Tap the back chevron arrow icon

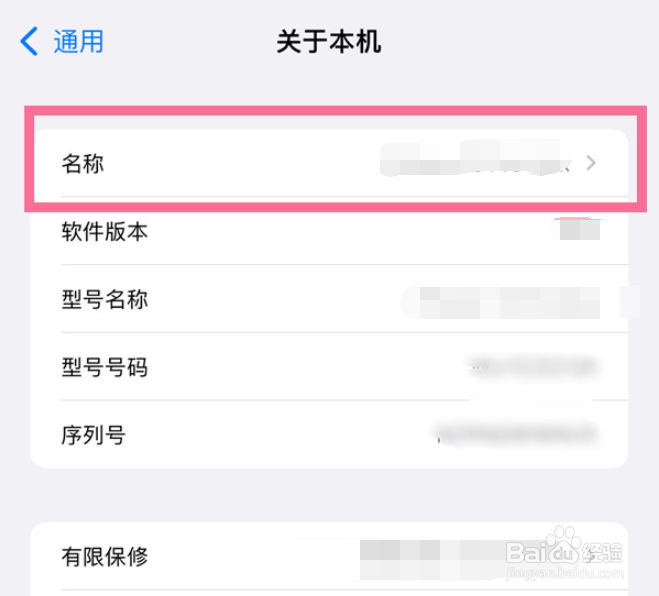coord(29,41)
